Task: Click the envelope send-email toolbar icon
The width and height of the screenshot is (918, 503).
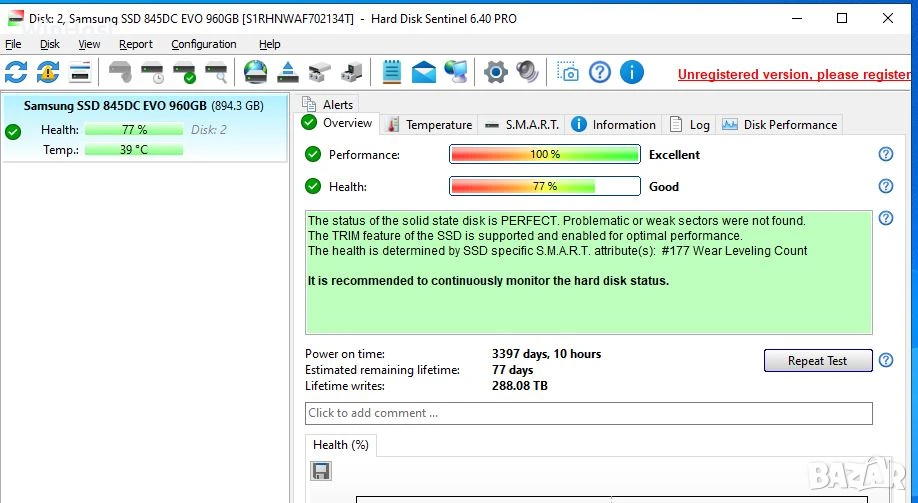Action: [424, 72]
